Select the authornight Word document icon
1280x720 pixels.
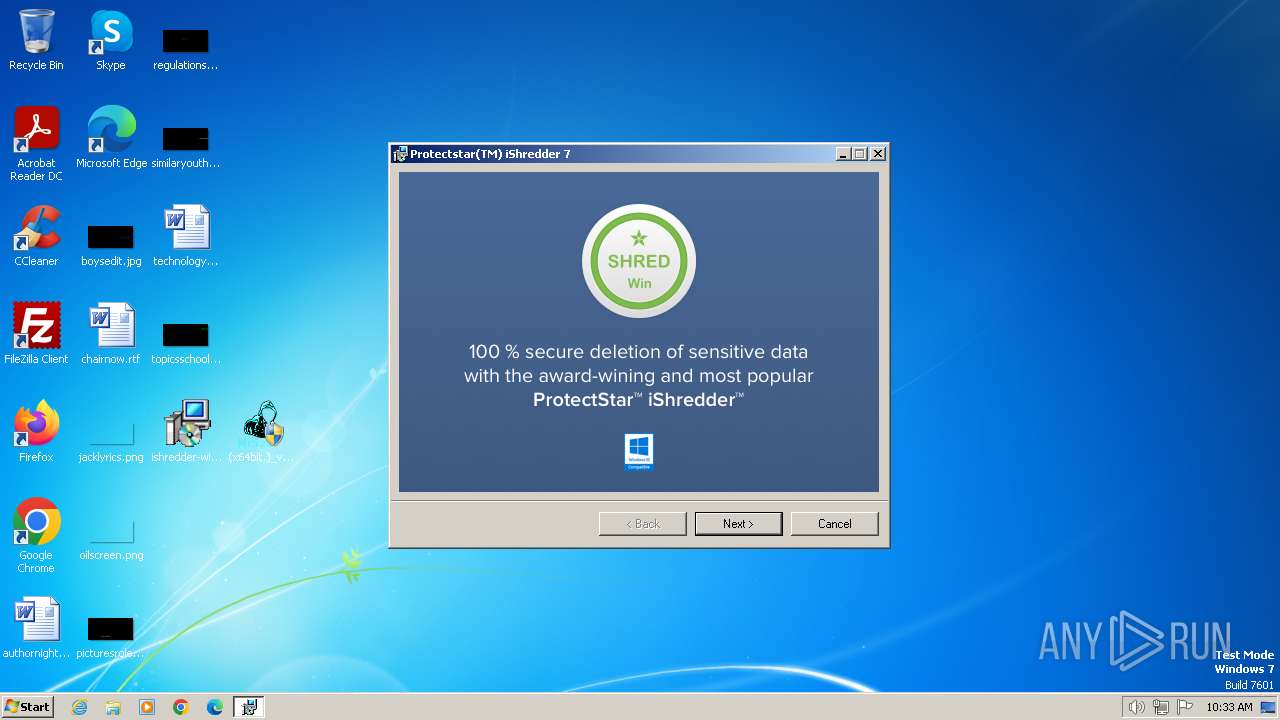pos(36,629)
